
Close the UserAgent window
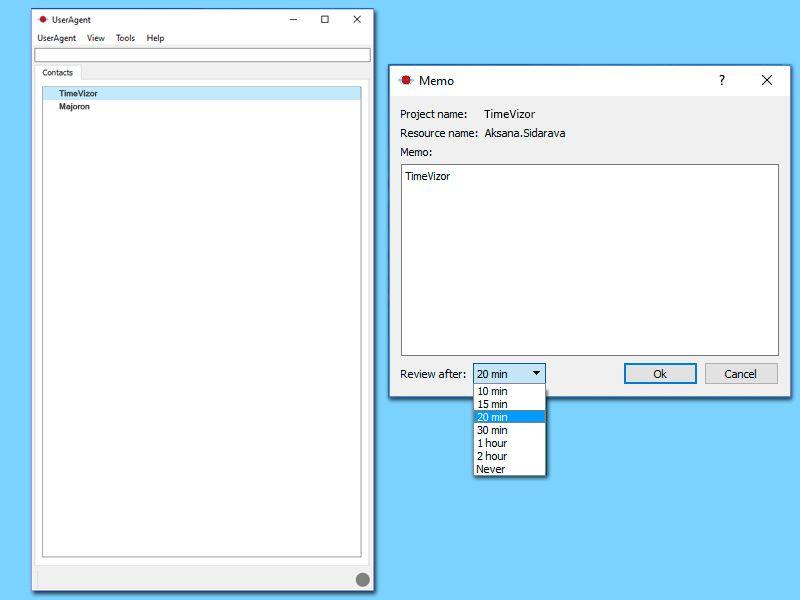pyautogui.click(x=357, y=19)
